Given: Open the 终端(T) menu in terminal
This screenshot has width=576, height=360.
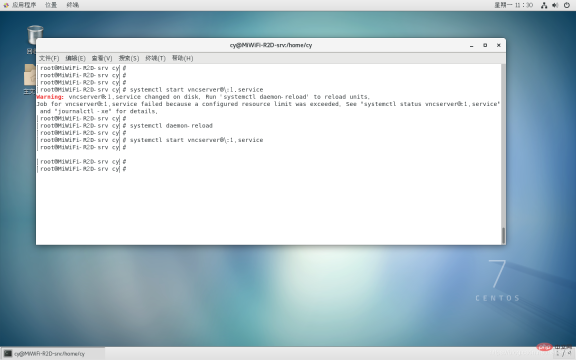Looking at the screenshot, I should click(155, 58).
